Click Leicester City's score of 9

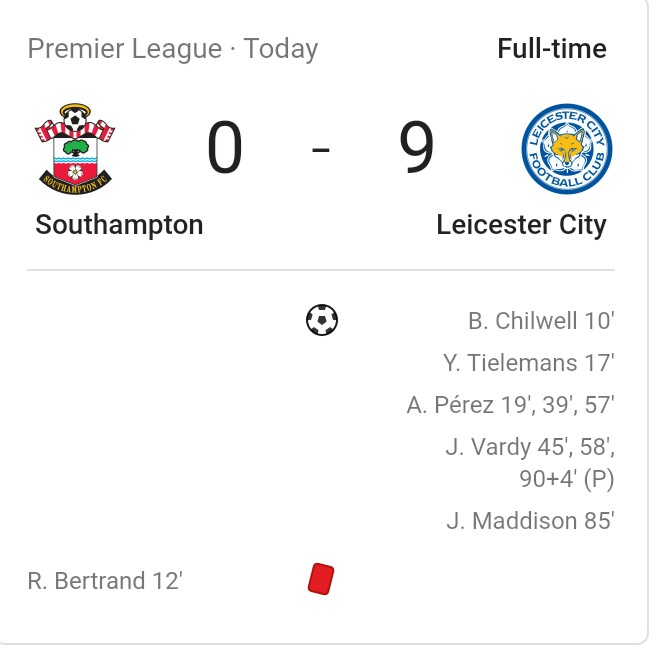[x=416, y=149]
